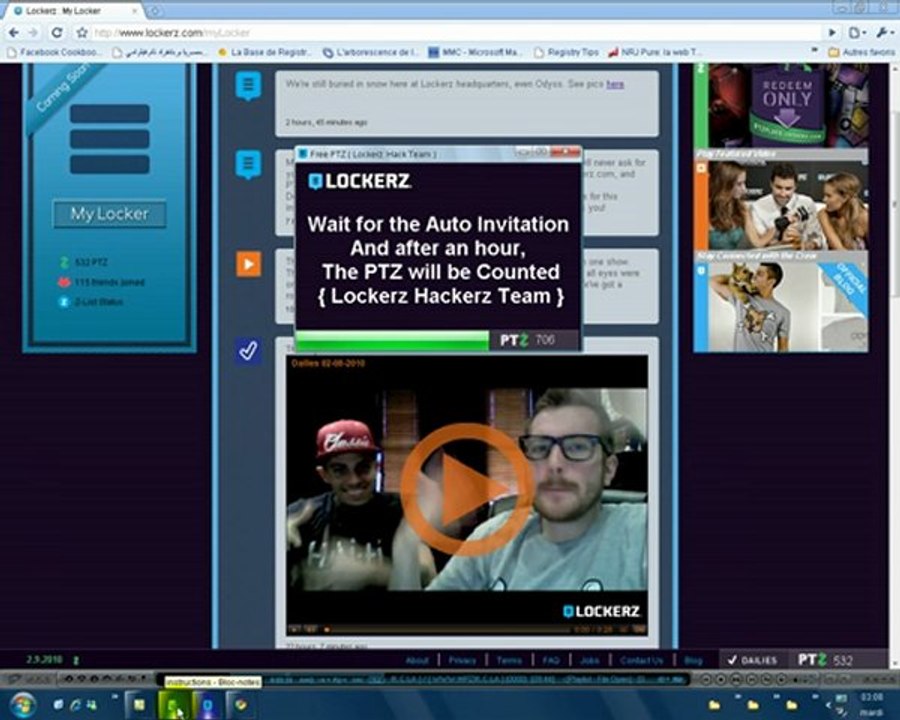Click the browser forward arrow
The width and height of the screenshot is (900, 720).
pyautogui.click(x=33, y=33)
